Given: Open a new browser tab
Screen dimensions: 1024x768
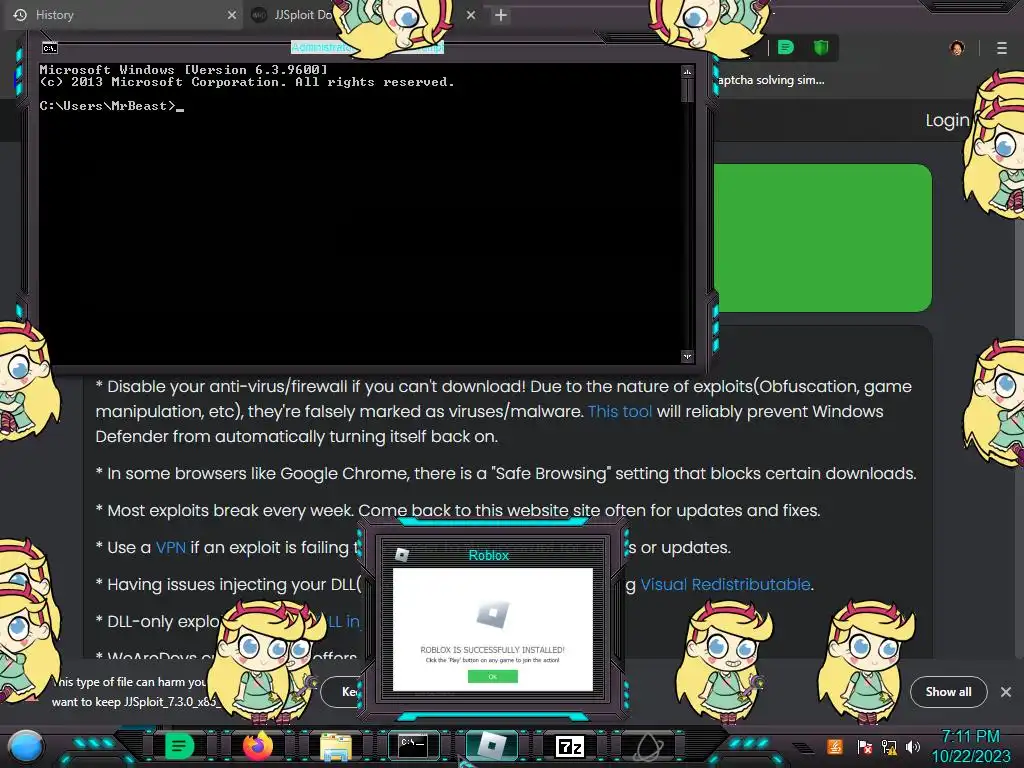Looking at the screenshot, I should pyautogui.click(x=501, y=15).
